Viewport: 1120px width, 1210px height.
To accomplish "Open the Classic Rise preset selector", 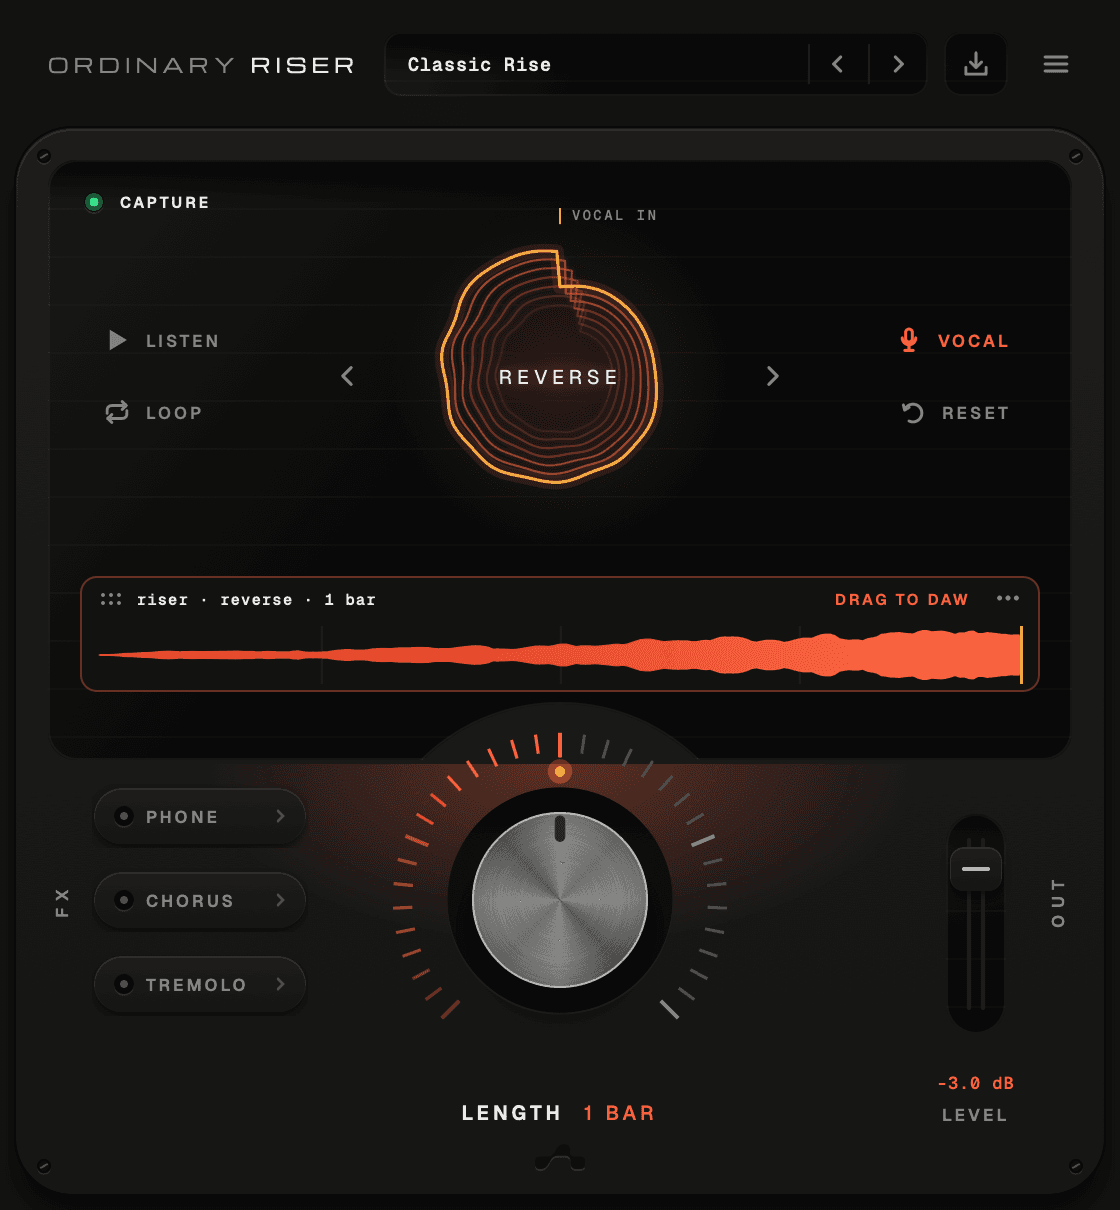I will pyautogui.click(x=596, y=65).
